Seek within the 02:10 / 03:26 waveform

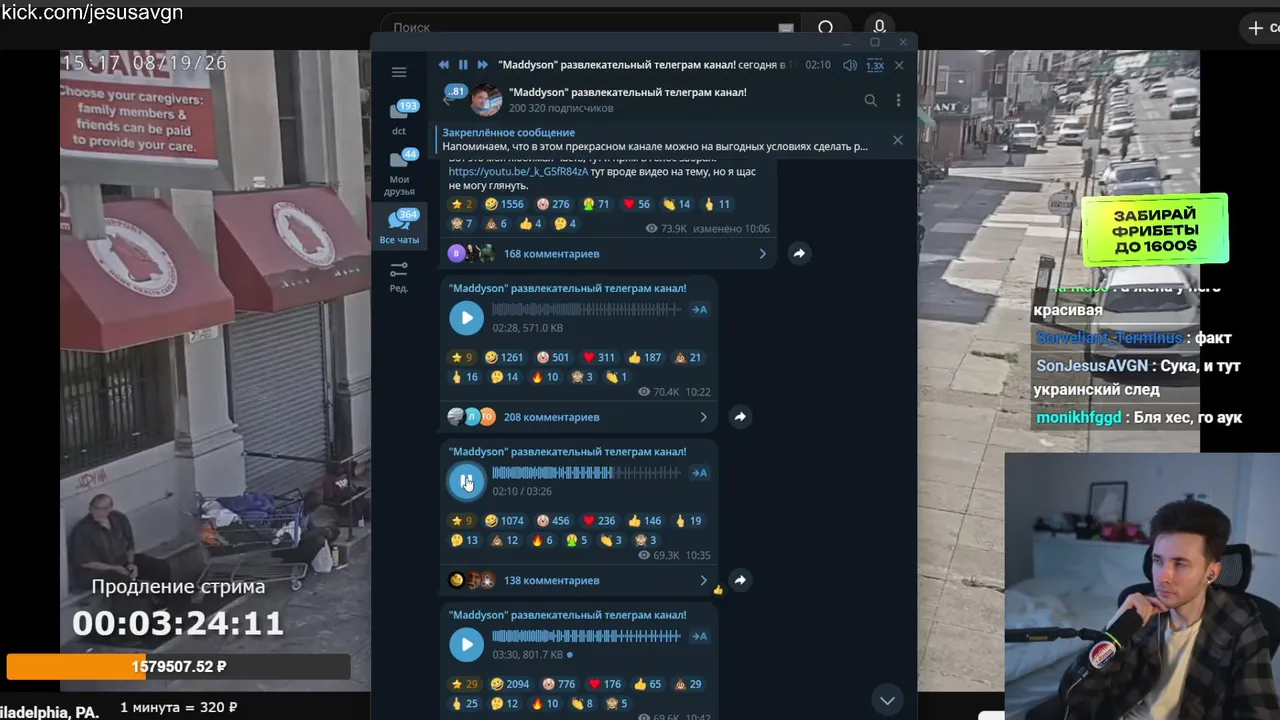coord(586,473)
